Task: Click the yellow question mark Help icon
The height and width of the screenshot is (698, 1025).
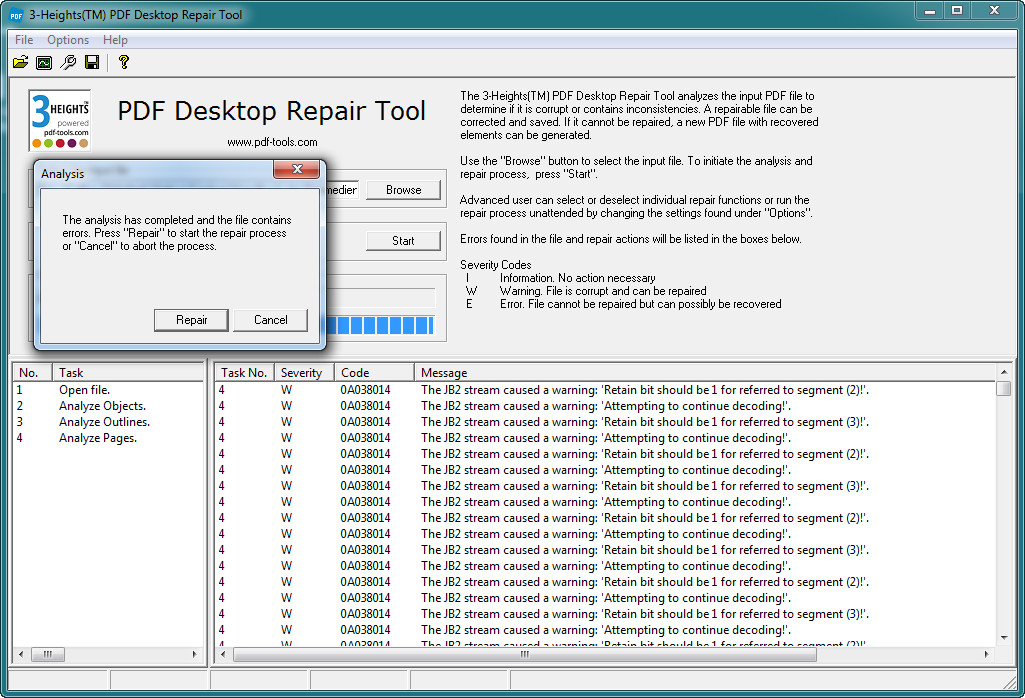Action: [x=123, y=63]
